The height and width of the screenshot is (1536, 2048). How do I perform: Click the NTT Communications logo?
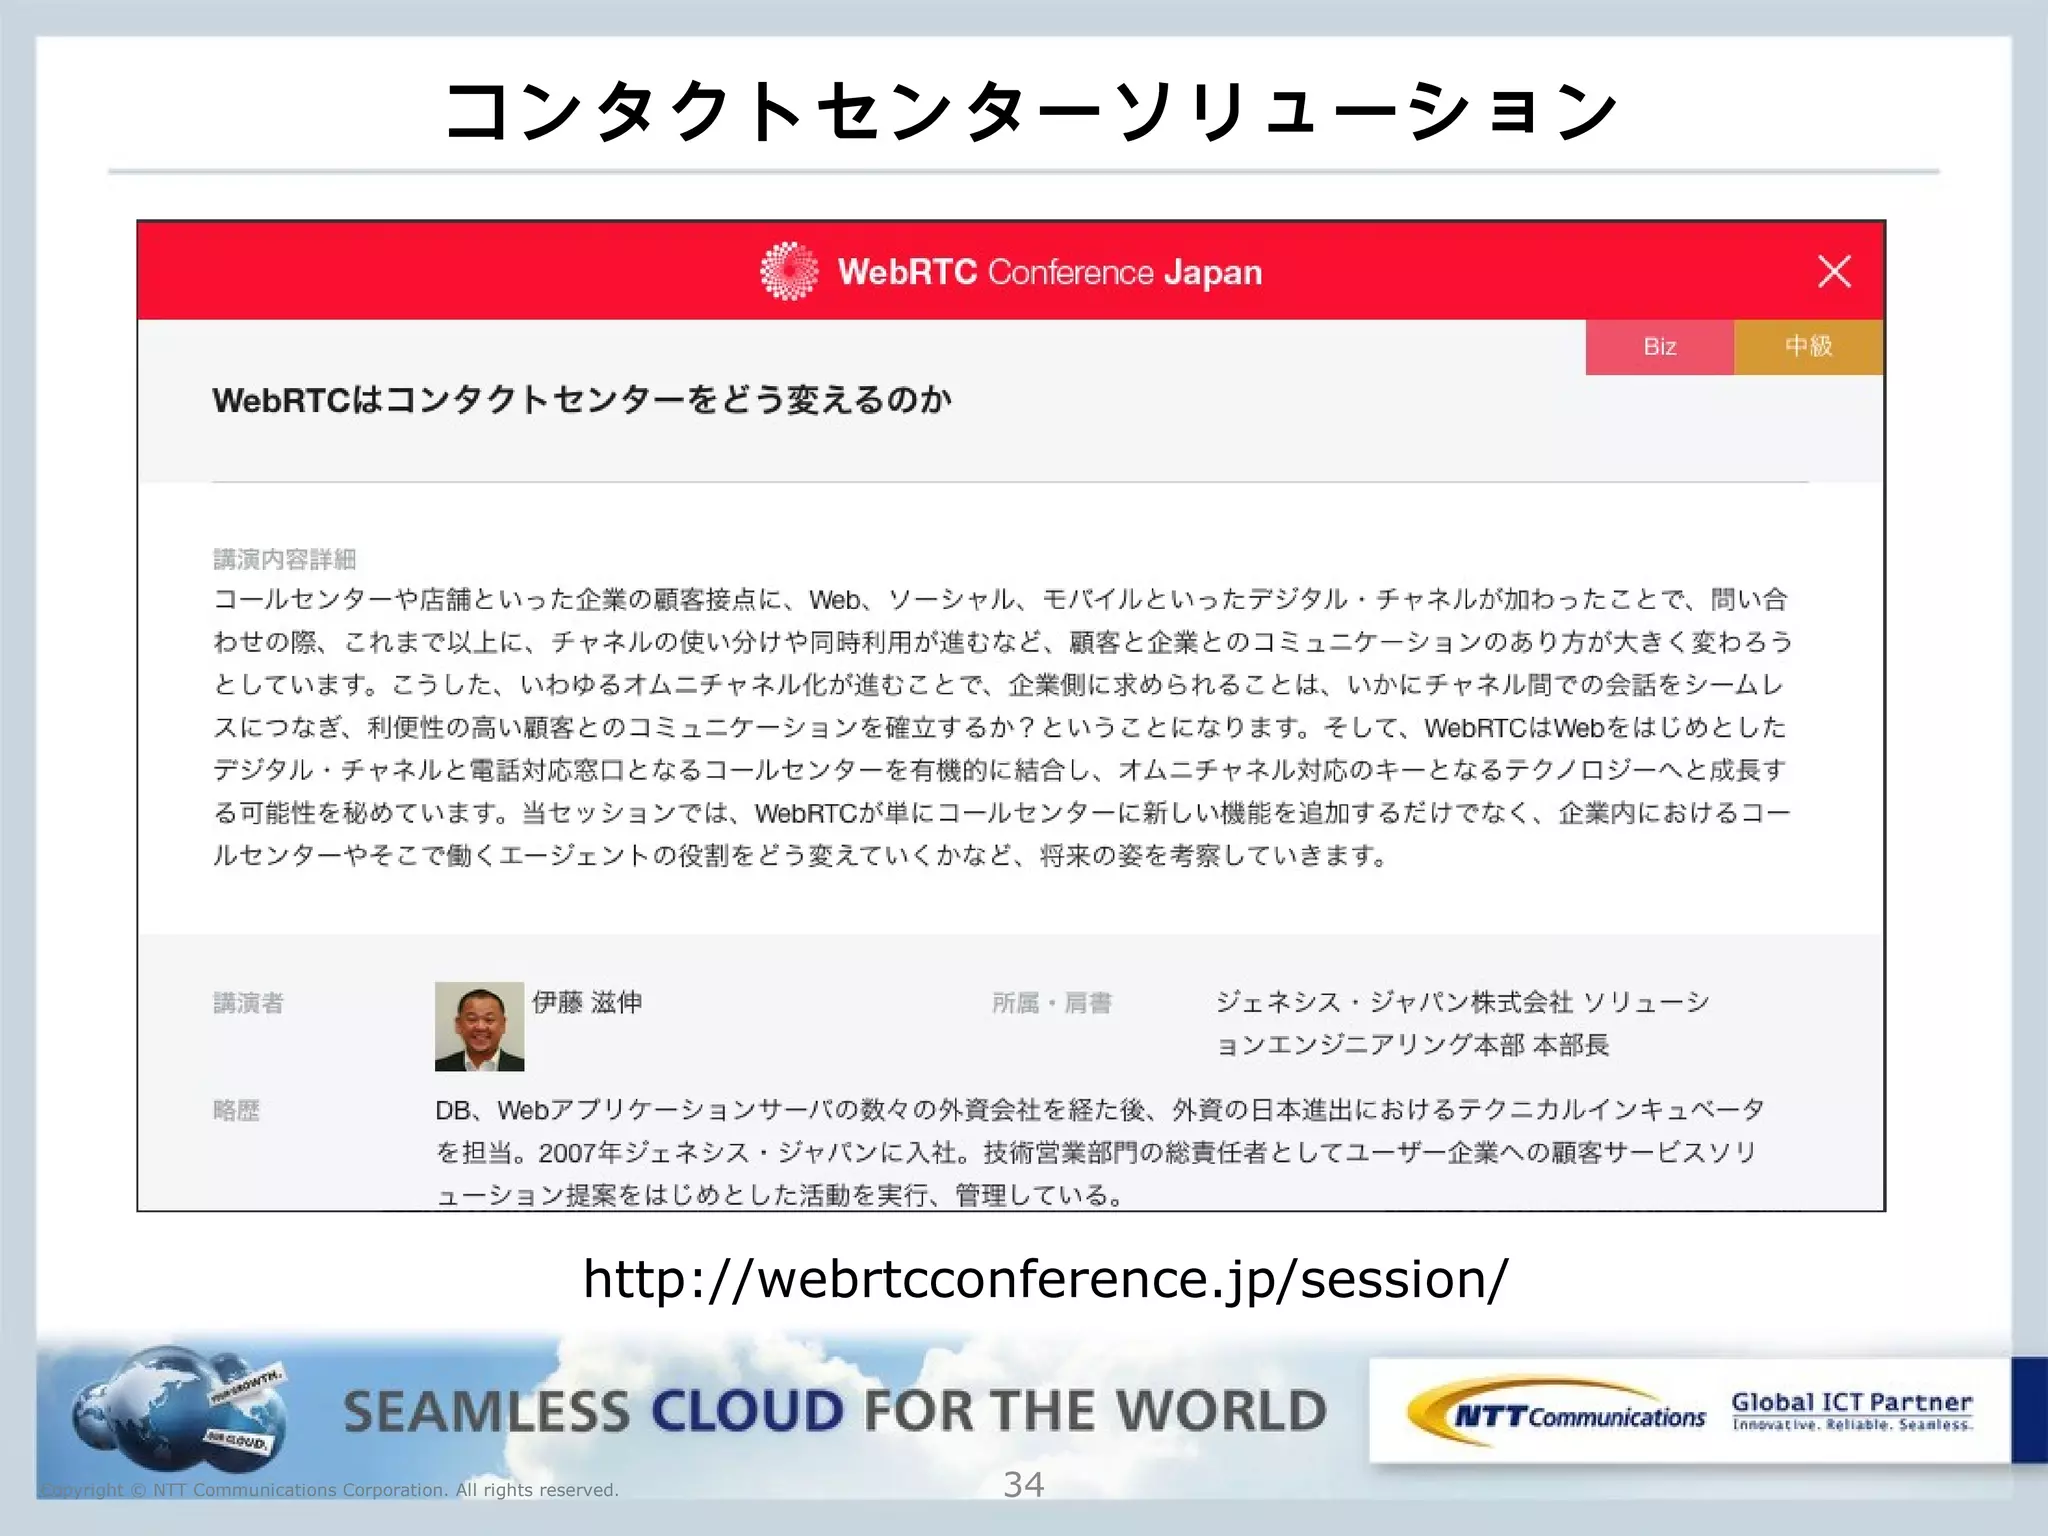[1556, 1413]
